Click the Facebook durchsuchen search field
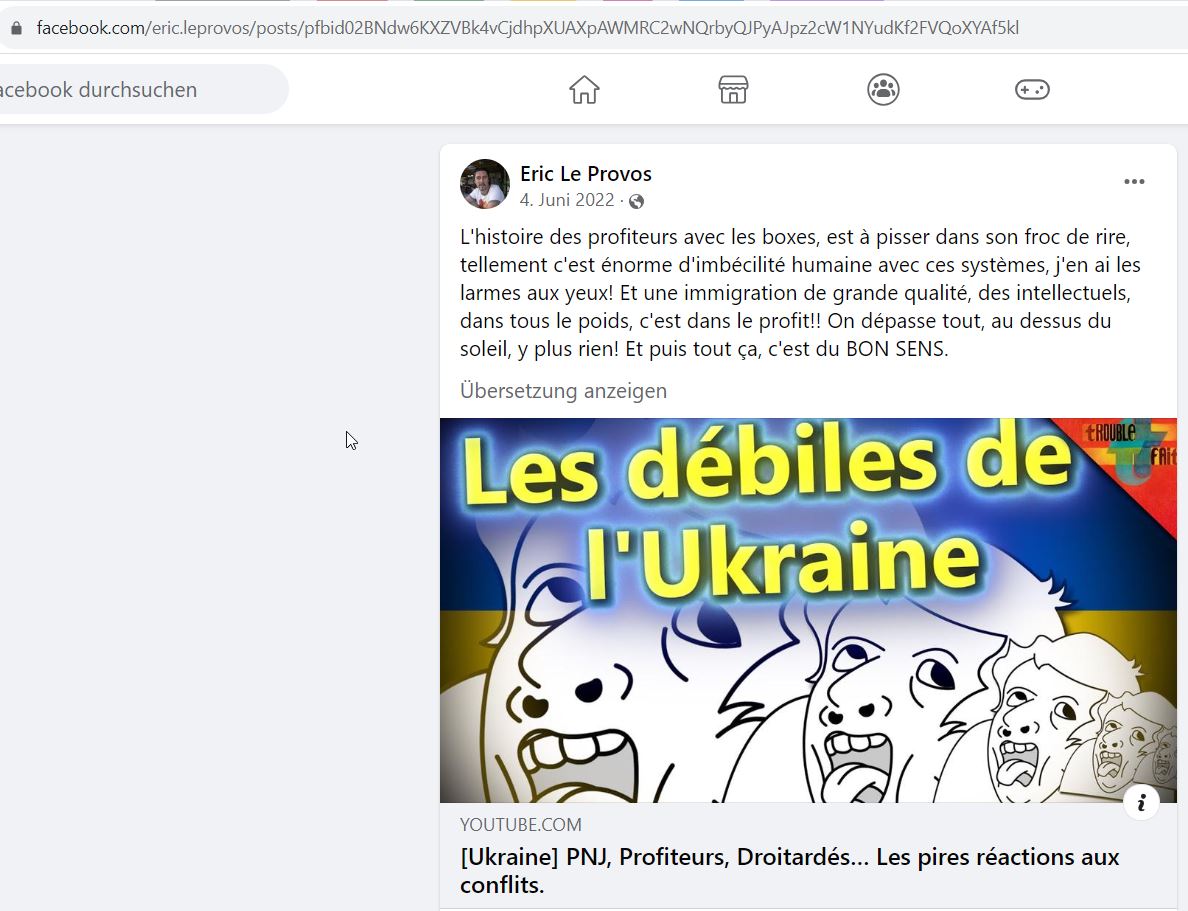 tap(140, 89)
